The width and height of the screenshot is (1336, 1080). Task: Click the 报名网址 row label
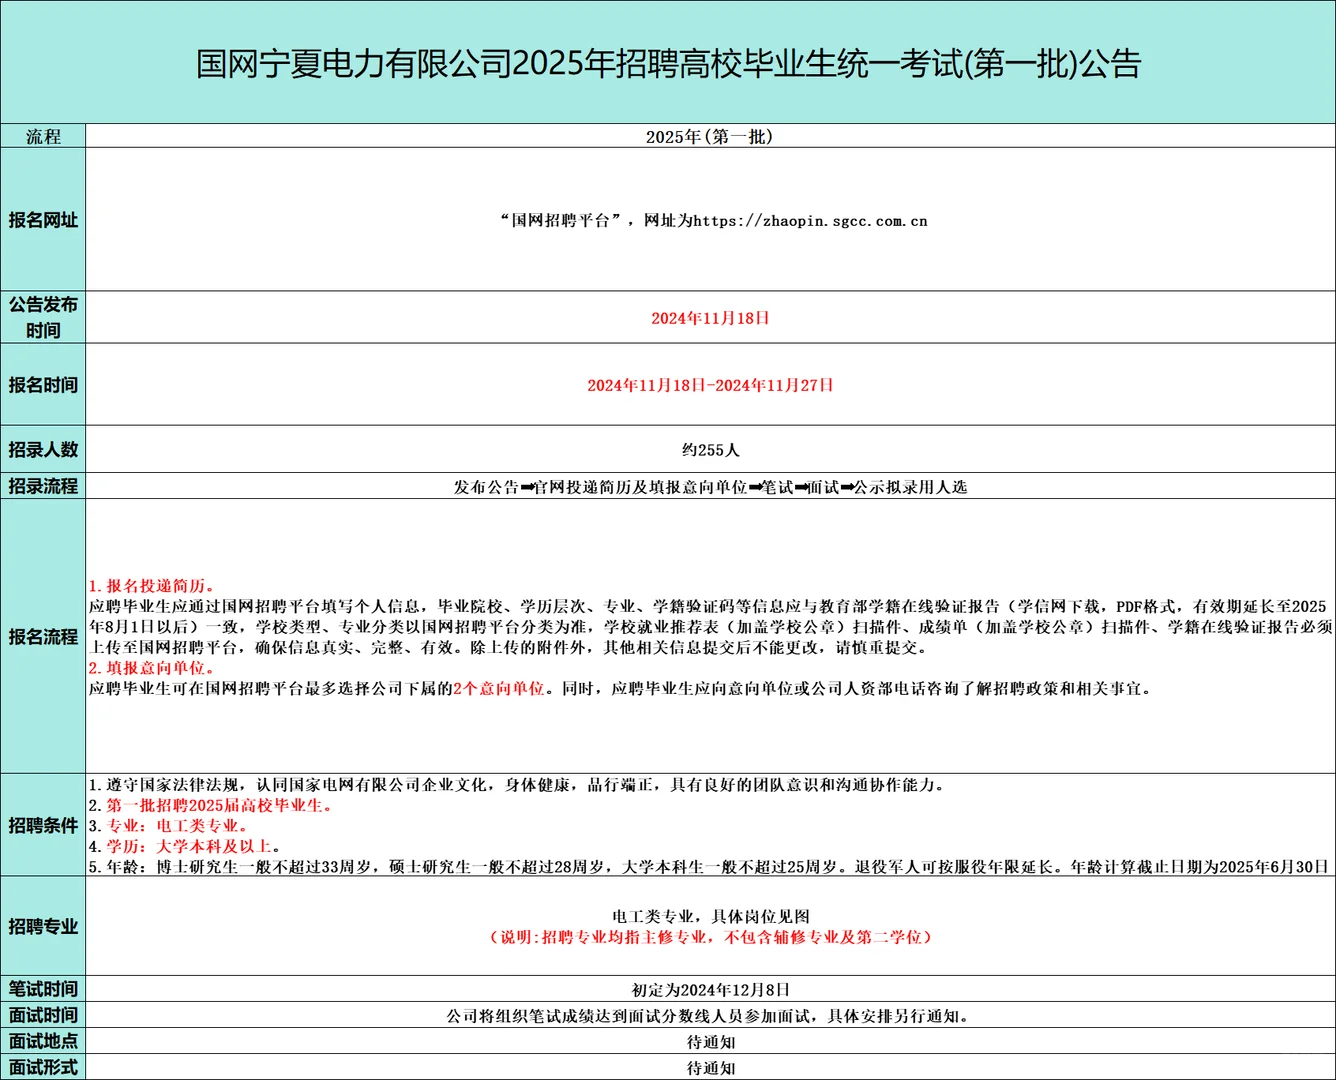[43, 221]
